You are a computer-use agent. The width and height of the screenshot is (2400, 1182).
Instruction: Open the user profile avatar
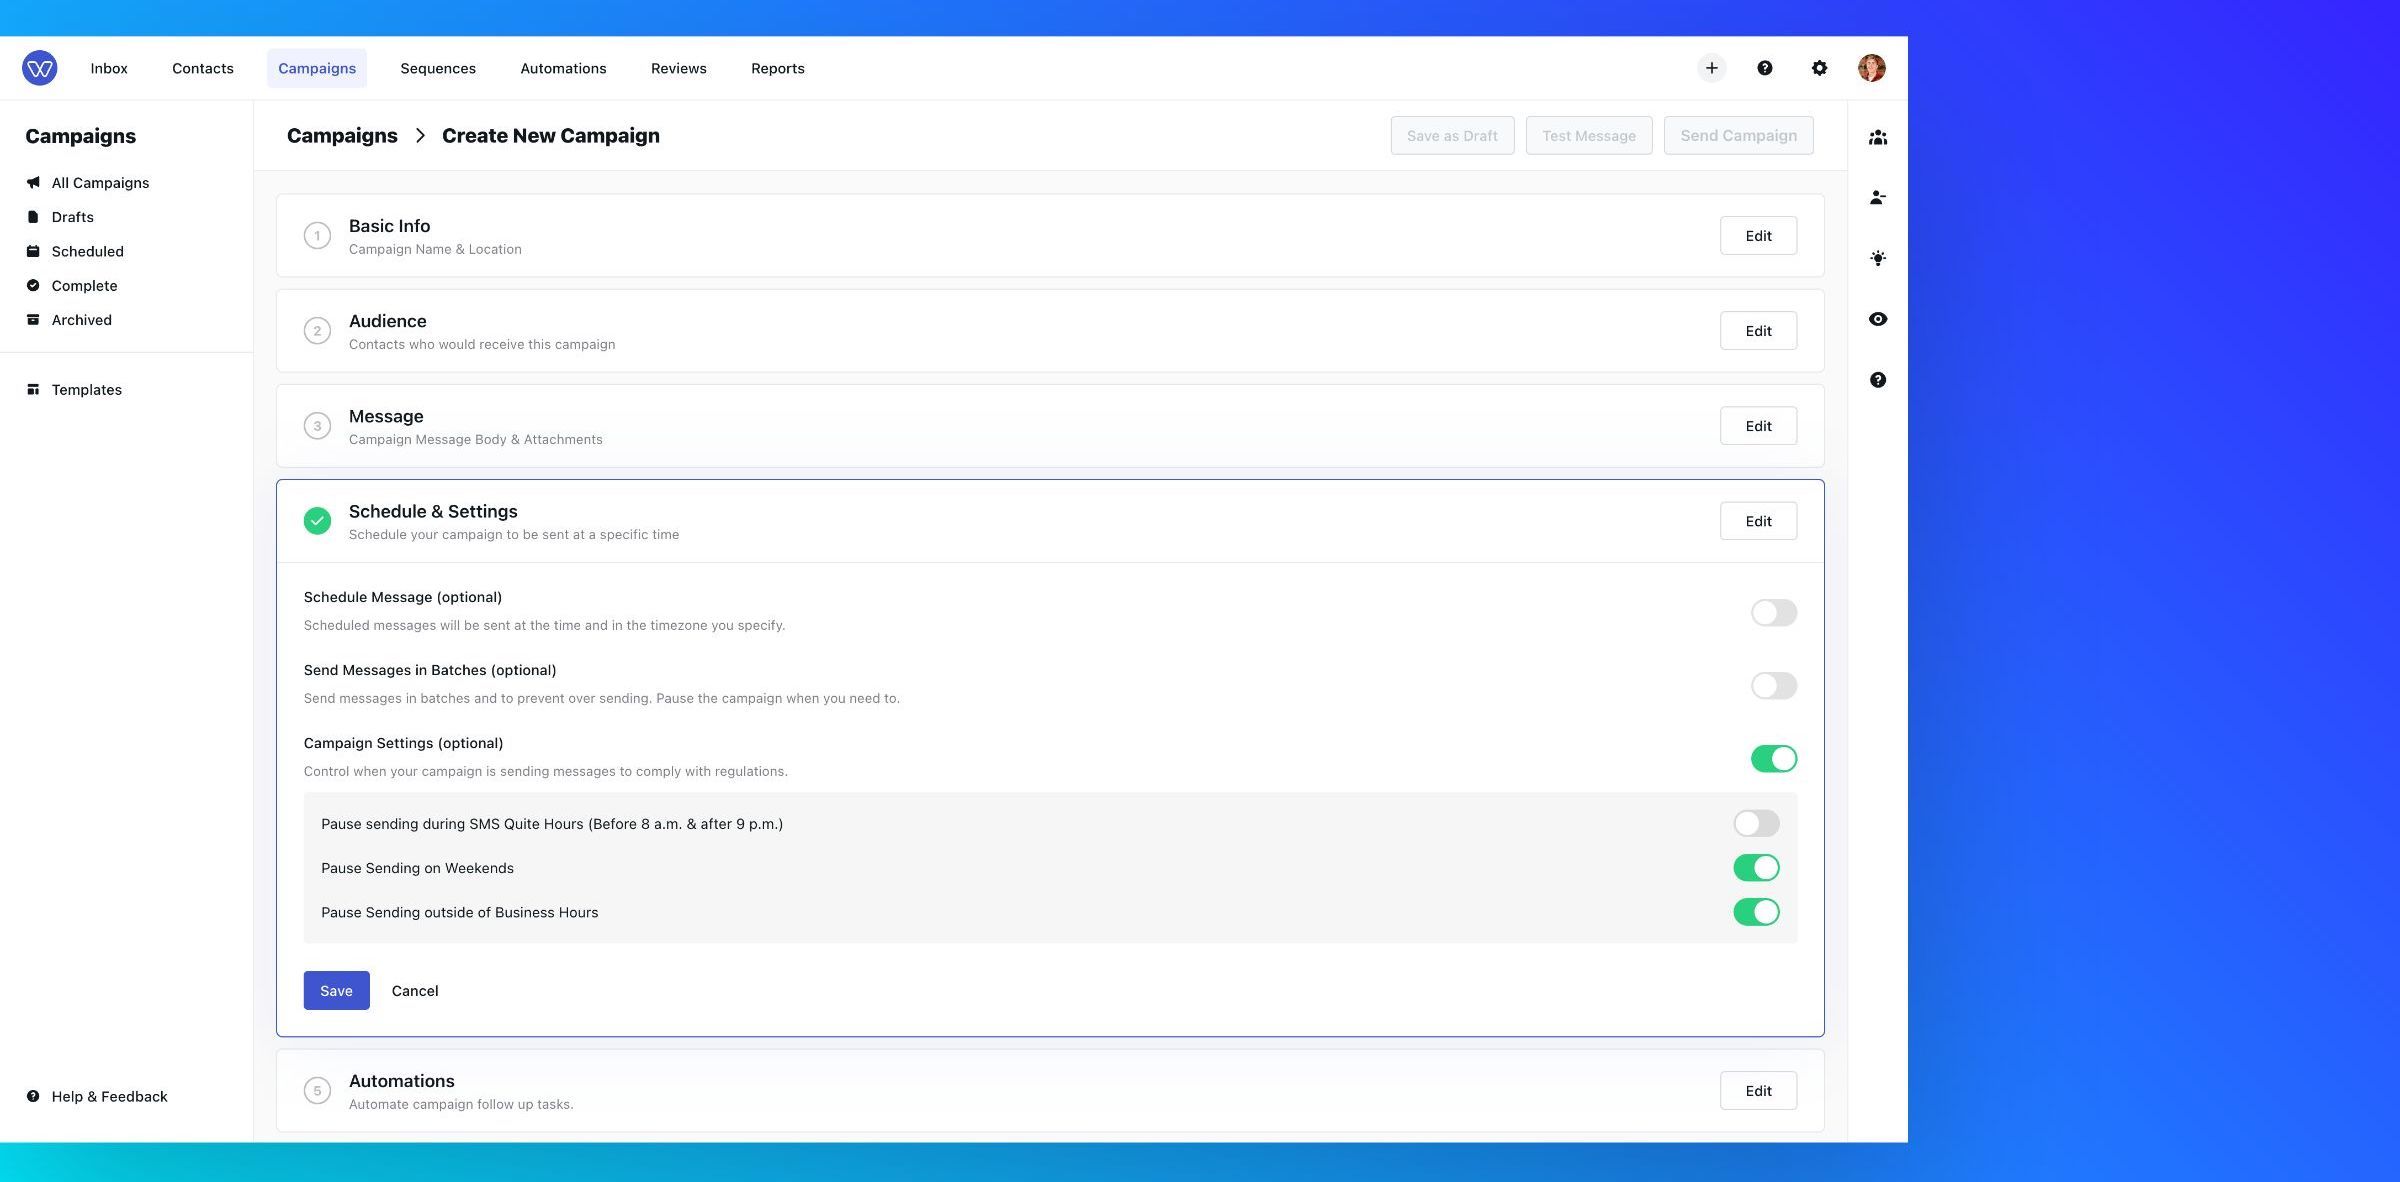coord(1871,68)
